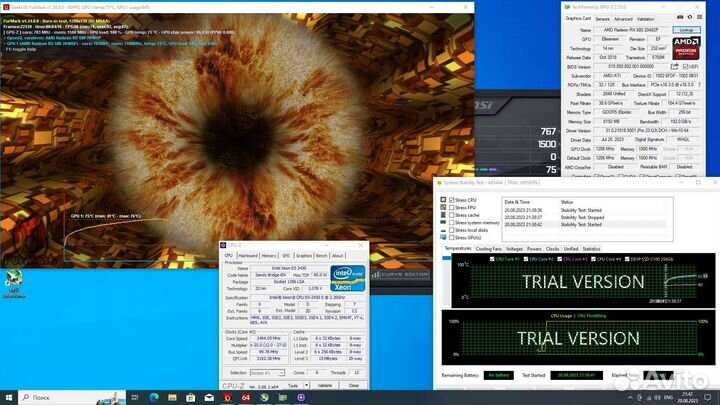Switch to CPU-Z taskbar icon
The width and height of the screenshot is (720, 405).
(x=301, y=398)
